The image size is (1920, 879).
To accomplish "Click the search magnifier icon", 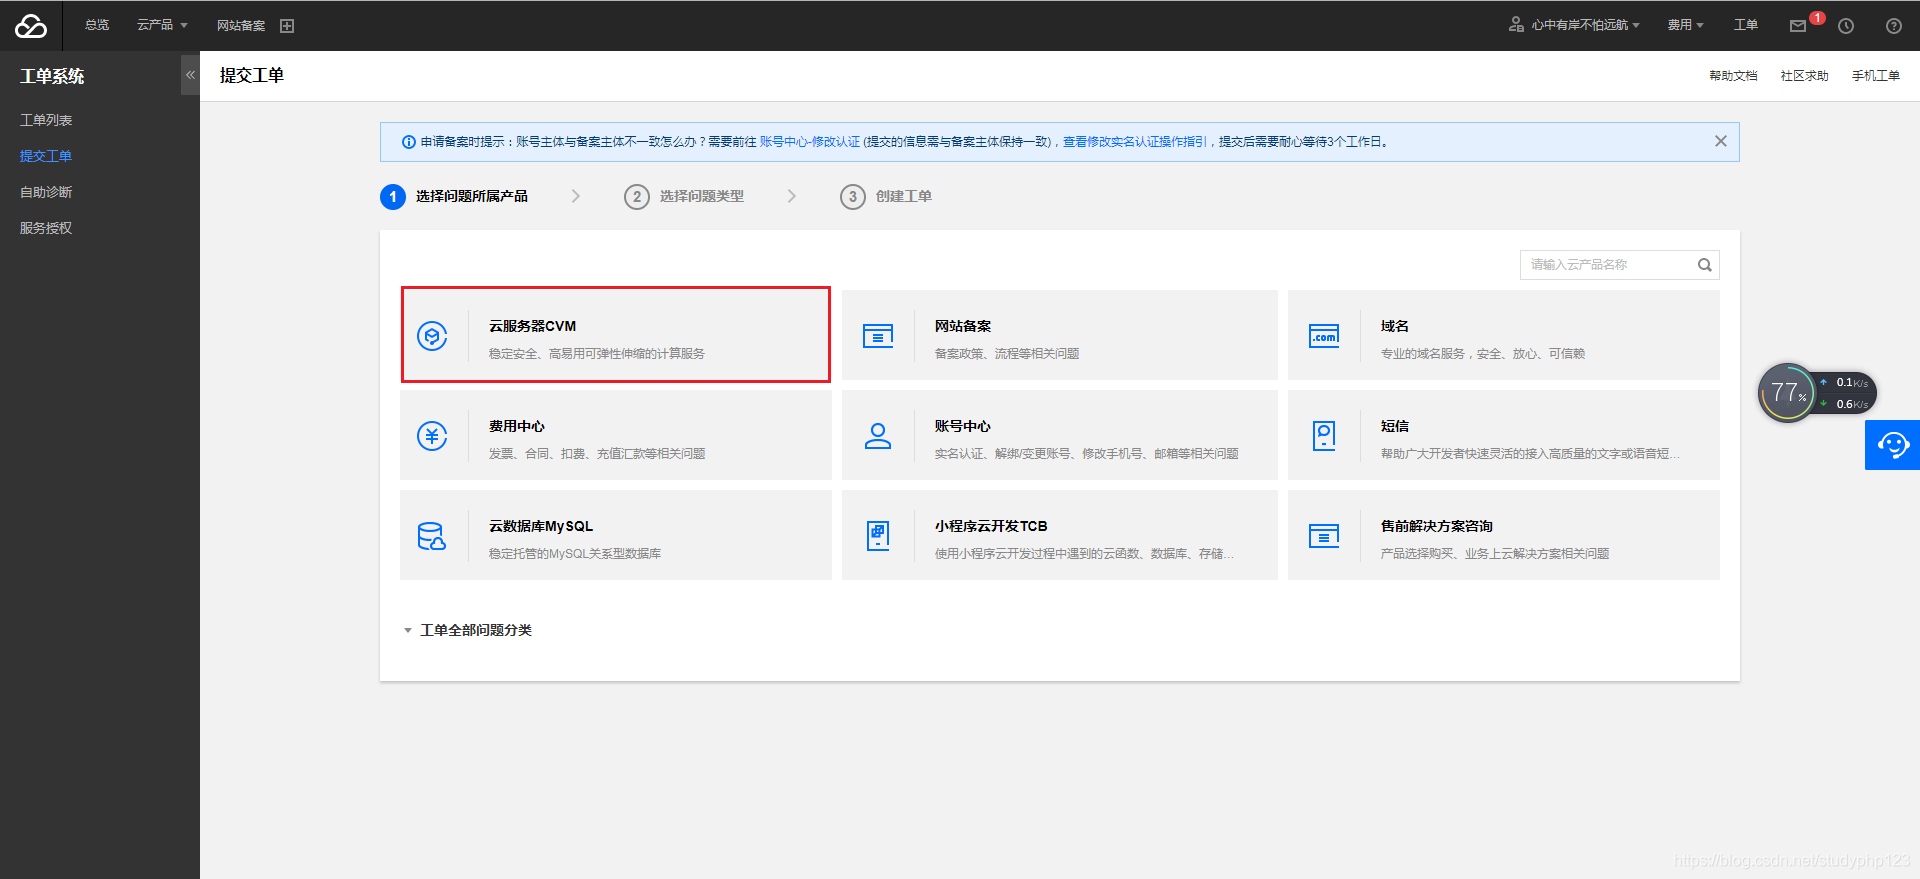I will [x=1705, y=265].
